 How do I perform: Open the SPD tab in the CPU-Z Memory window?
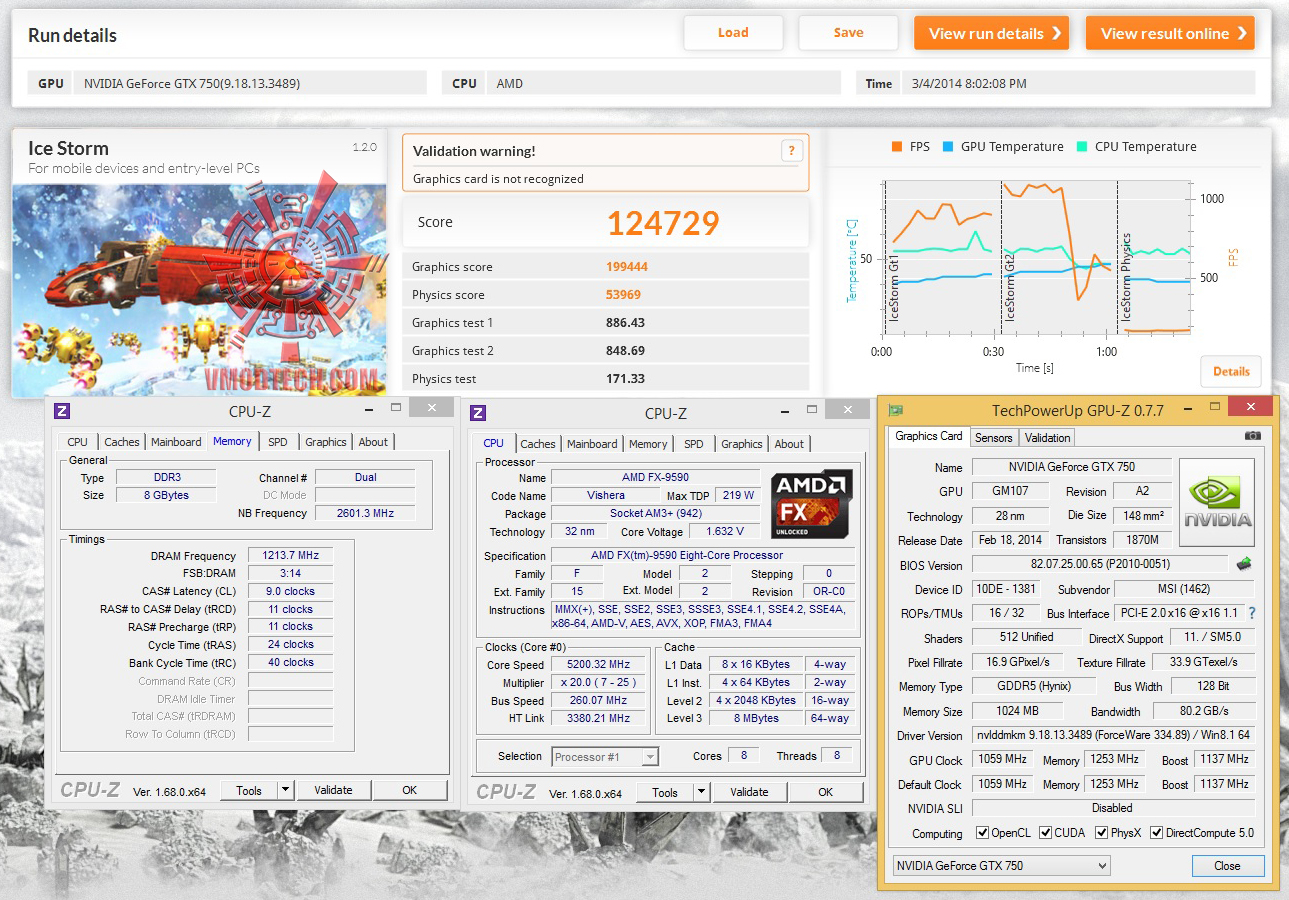click(278, 442)
